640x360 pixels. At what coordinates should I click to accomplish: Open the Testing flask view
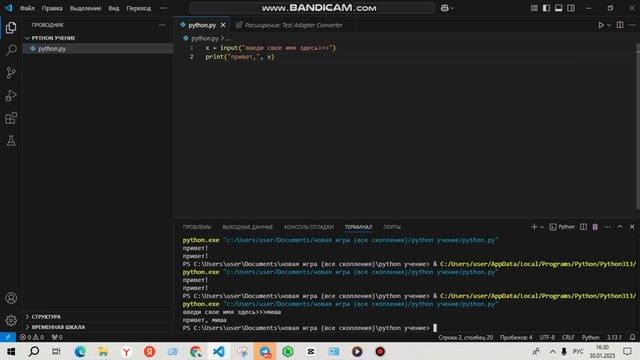tap(11, 141)
